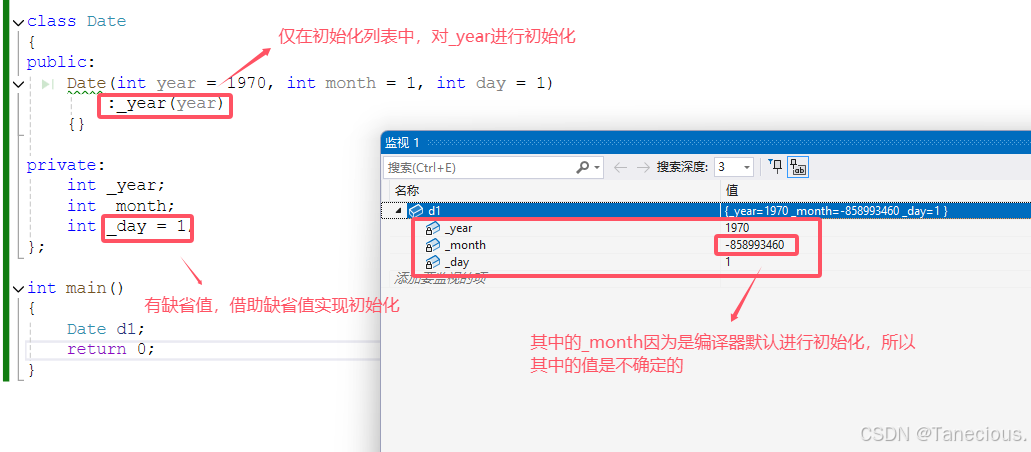This screenshot has width=1031, height=452.
Task: Click the run-to-here arrow glyph before Date constructor
Action: [47, 84]
